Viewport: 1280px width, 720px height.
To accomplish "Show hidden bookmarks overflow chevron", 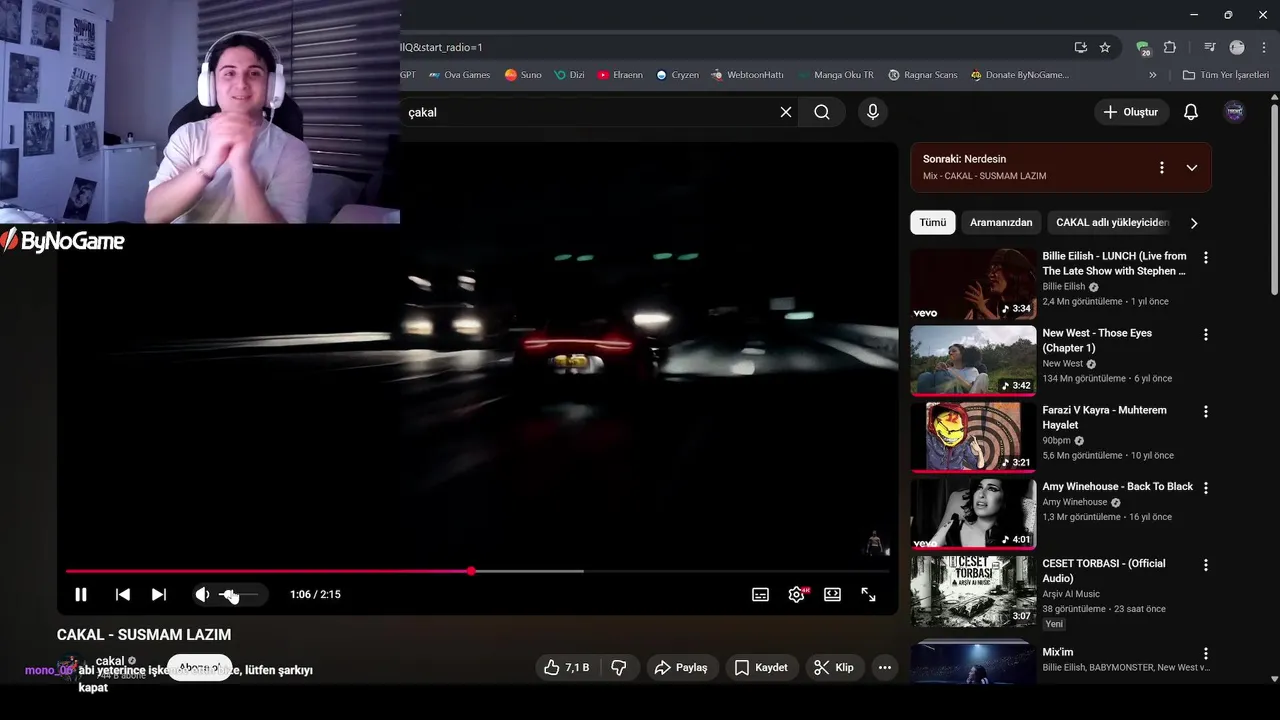I will [1152, 75].
